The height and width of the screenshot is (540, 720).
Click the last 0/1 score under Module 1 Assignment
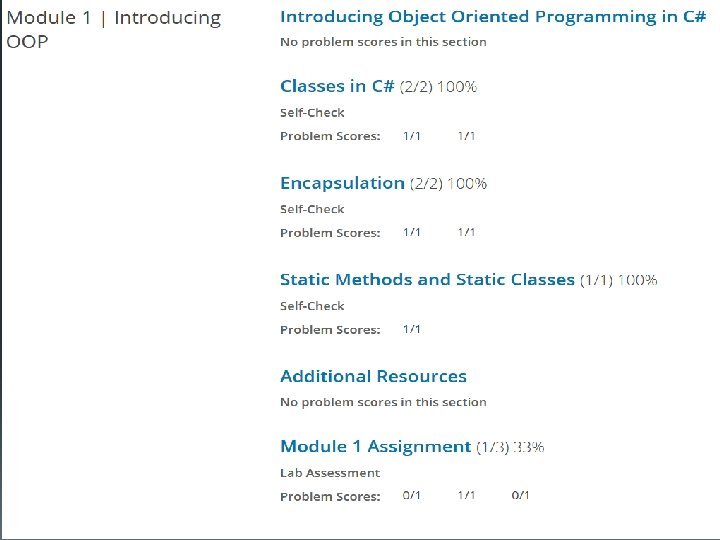[x=520, y=495]
